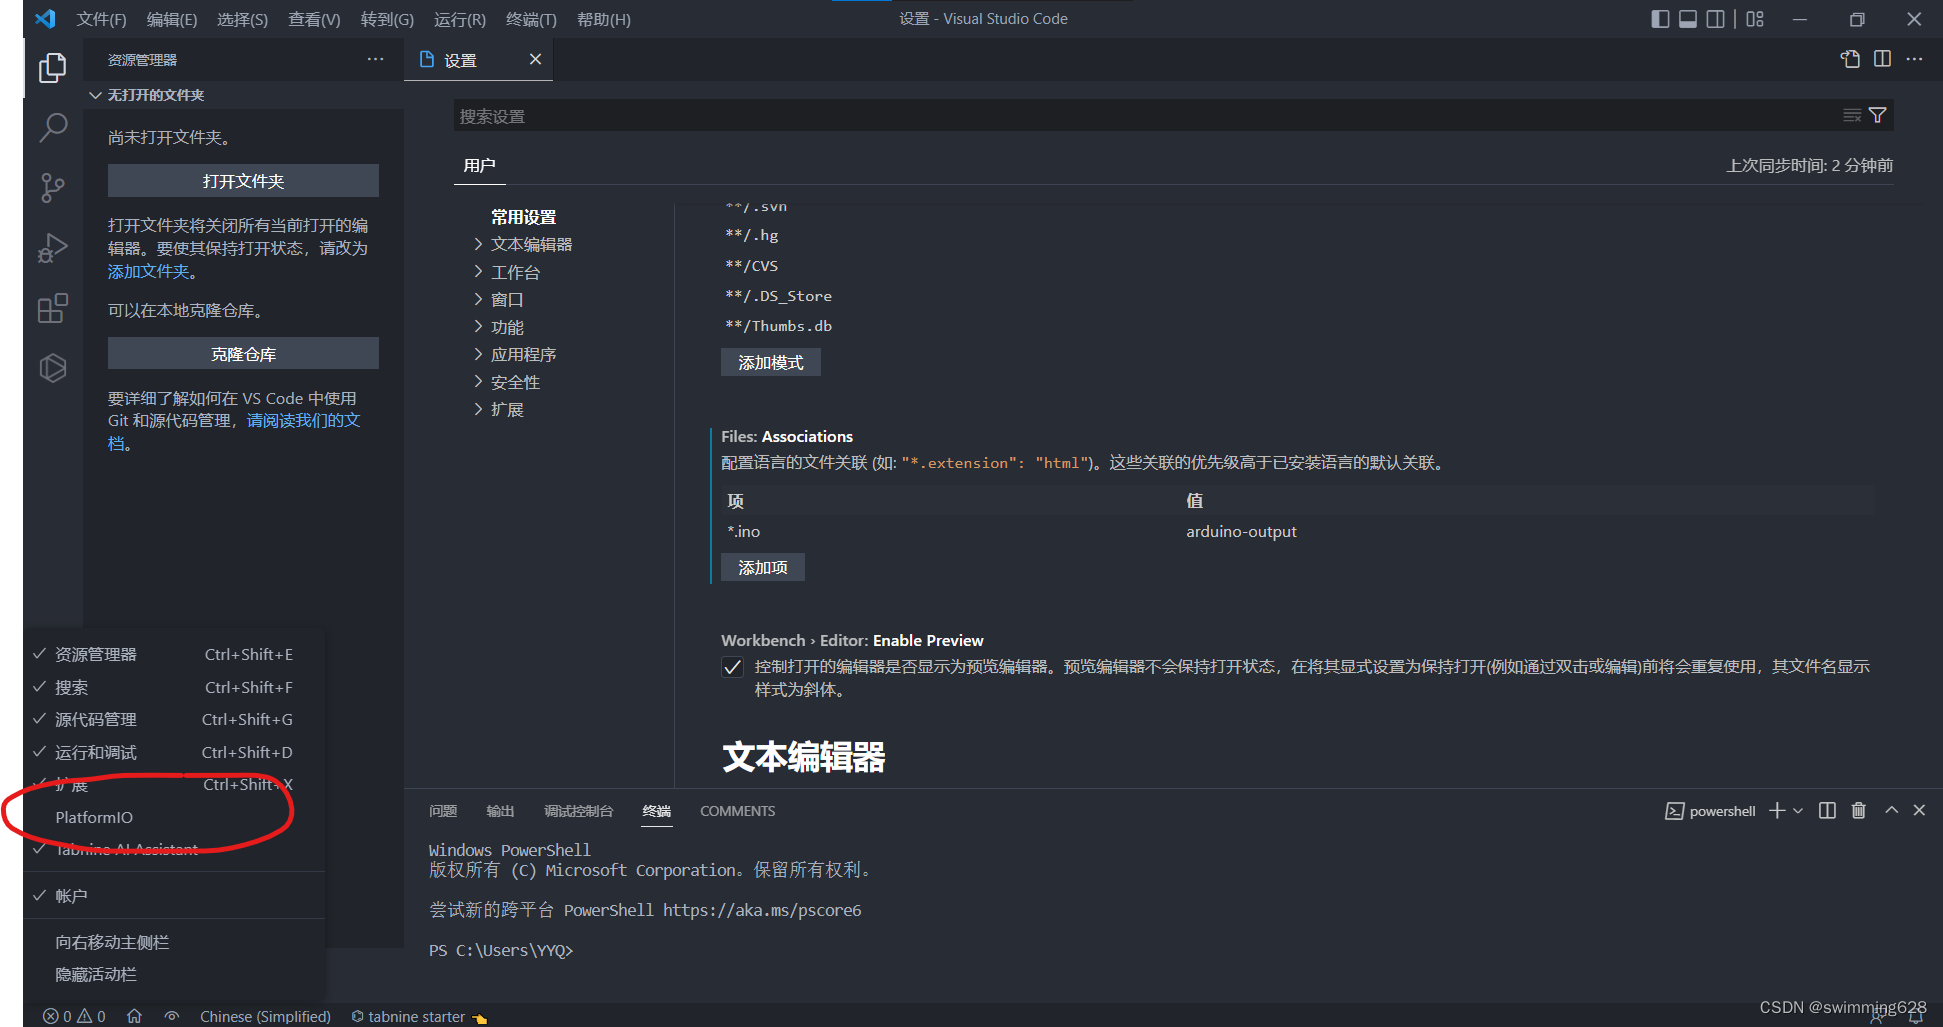
Task: Open the Search activity bar icon
Action: [53, 127]
